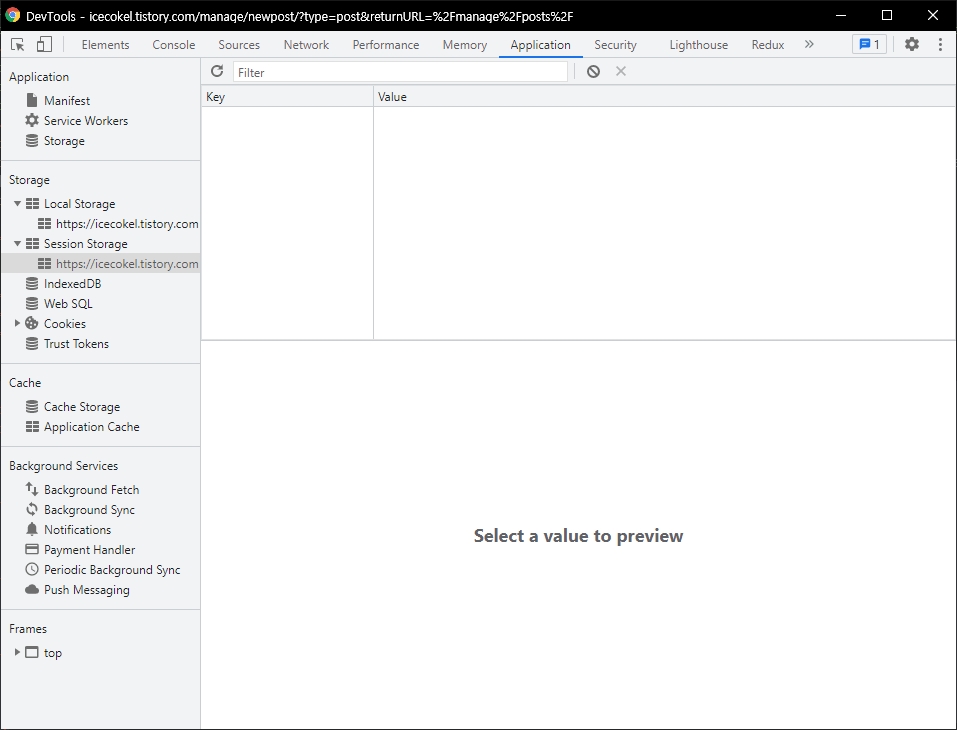Collapse the Session Storage tree arrow
The image size is (957, 730).
click(17, 244)
